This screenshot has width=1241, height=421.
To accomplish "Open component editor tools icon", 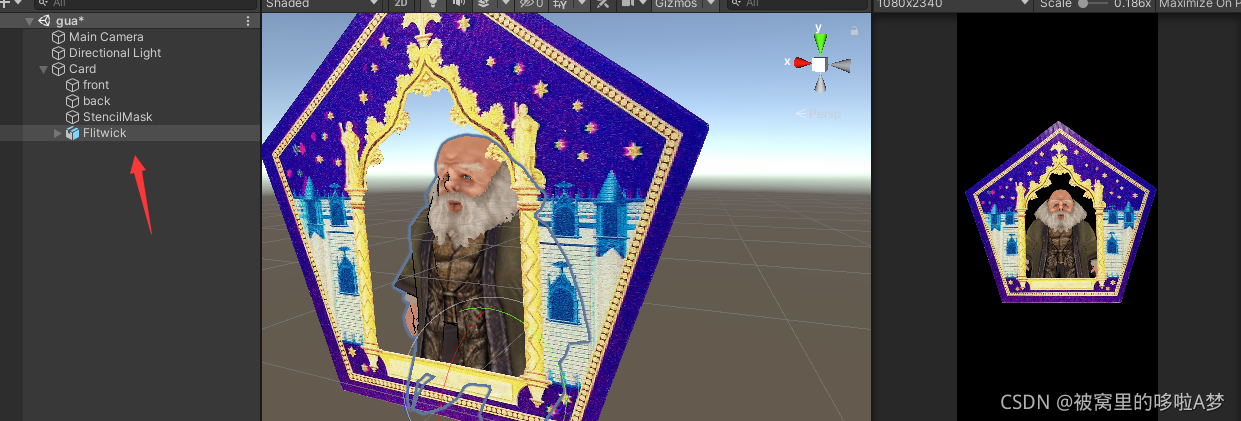I will (x=603, y=4).
